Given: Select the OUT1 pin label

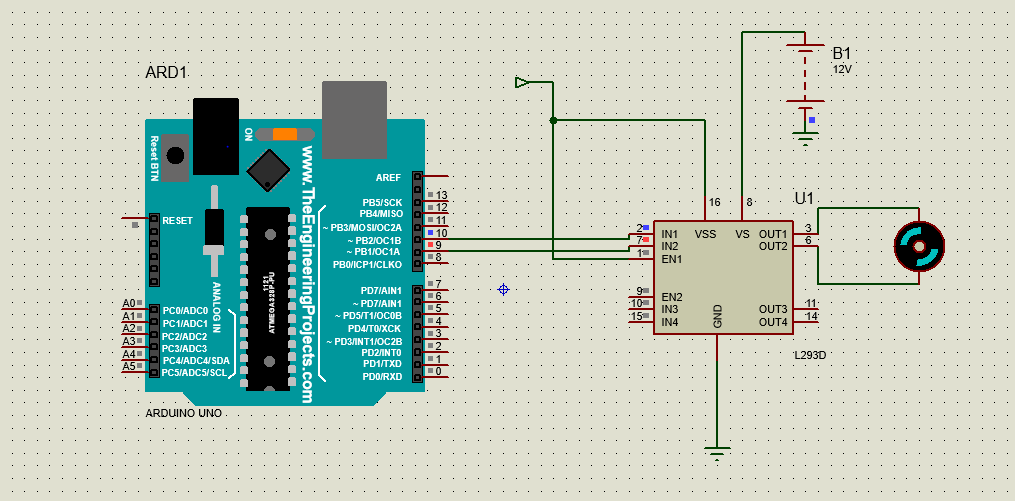Looking at the screenshot, I should 773,234.
